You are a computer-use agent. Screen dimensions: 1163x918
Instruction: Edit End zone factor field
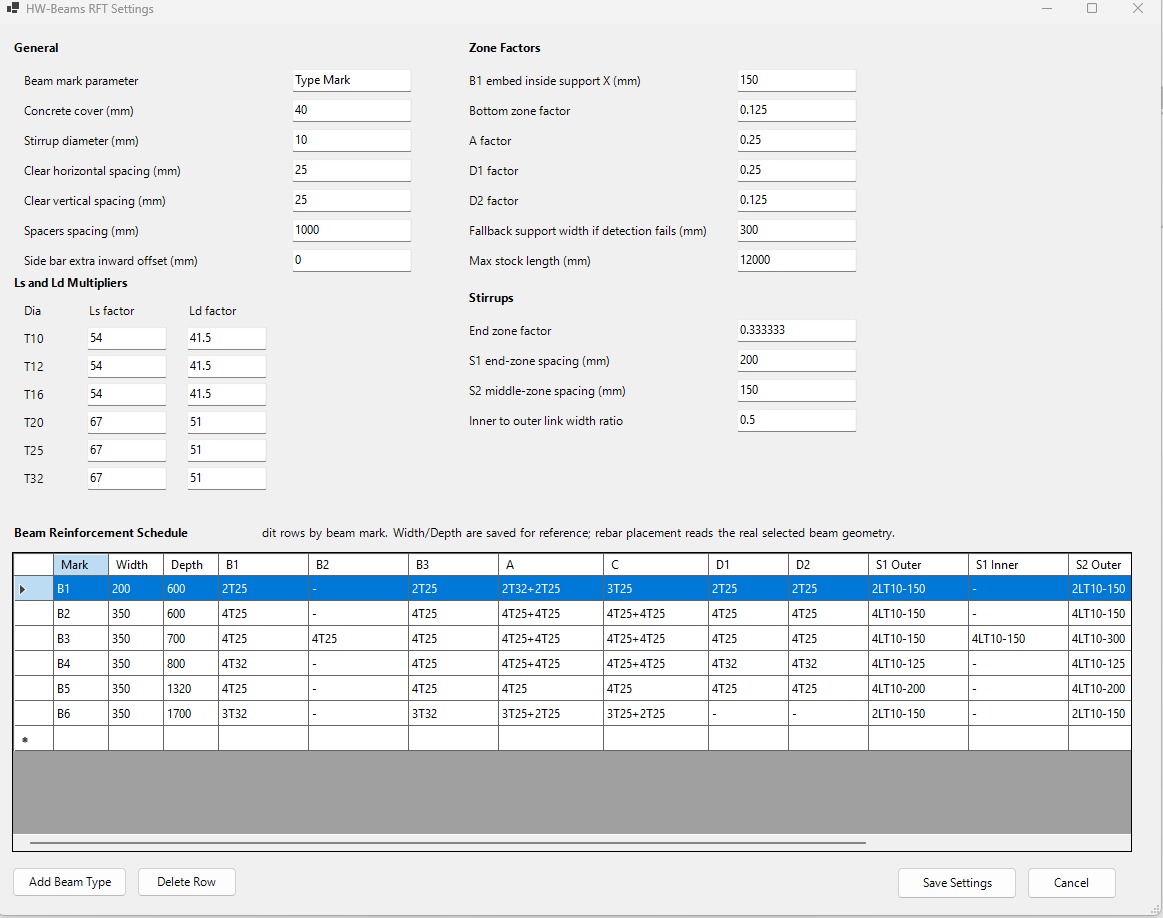pos(797,330)
